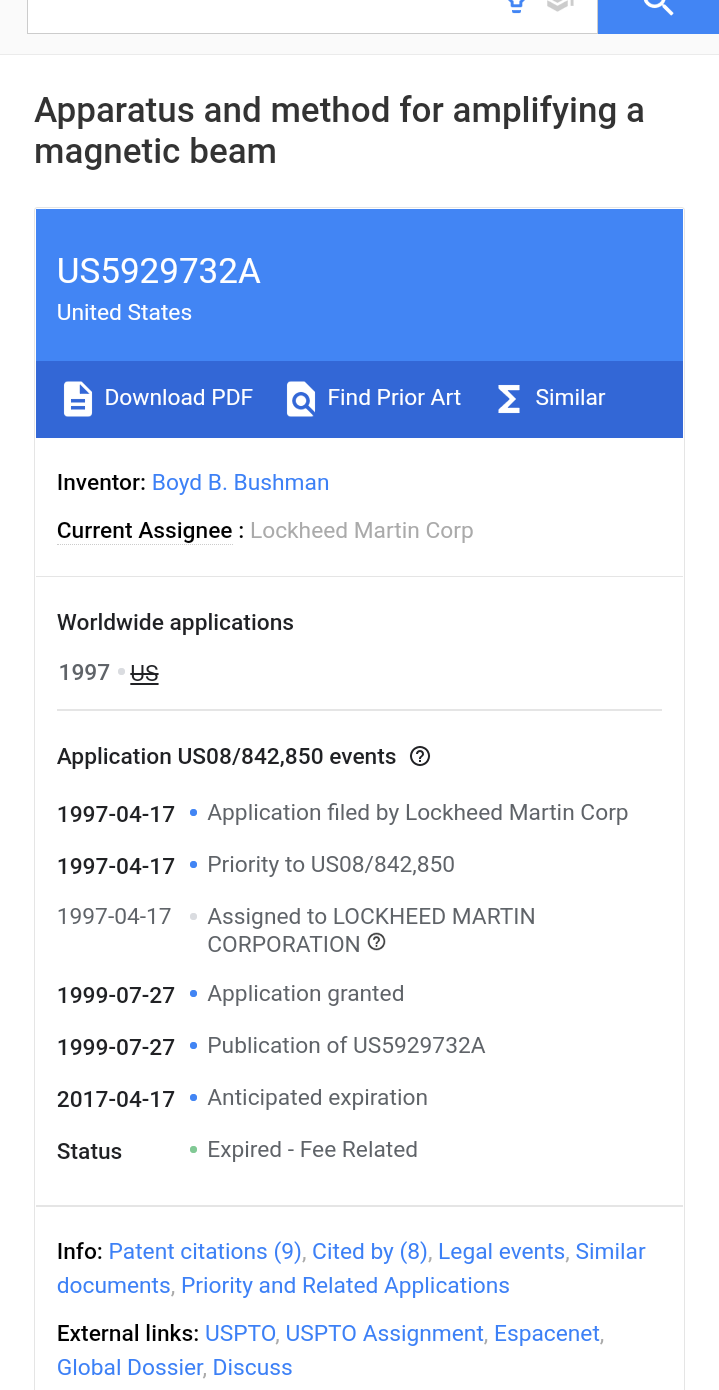Click the struck-through US application link
719x1390 pixels.
[145, 673]
